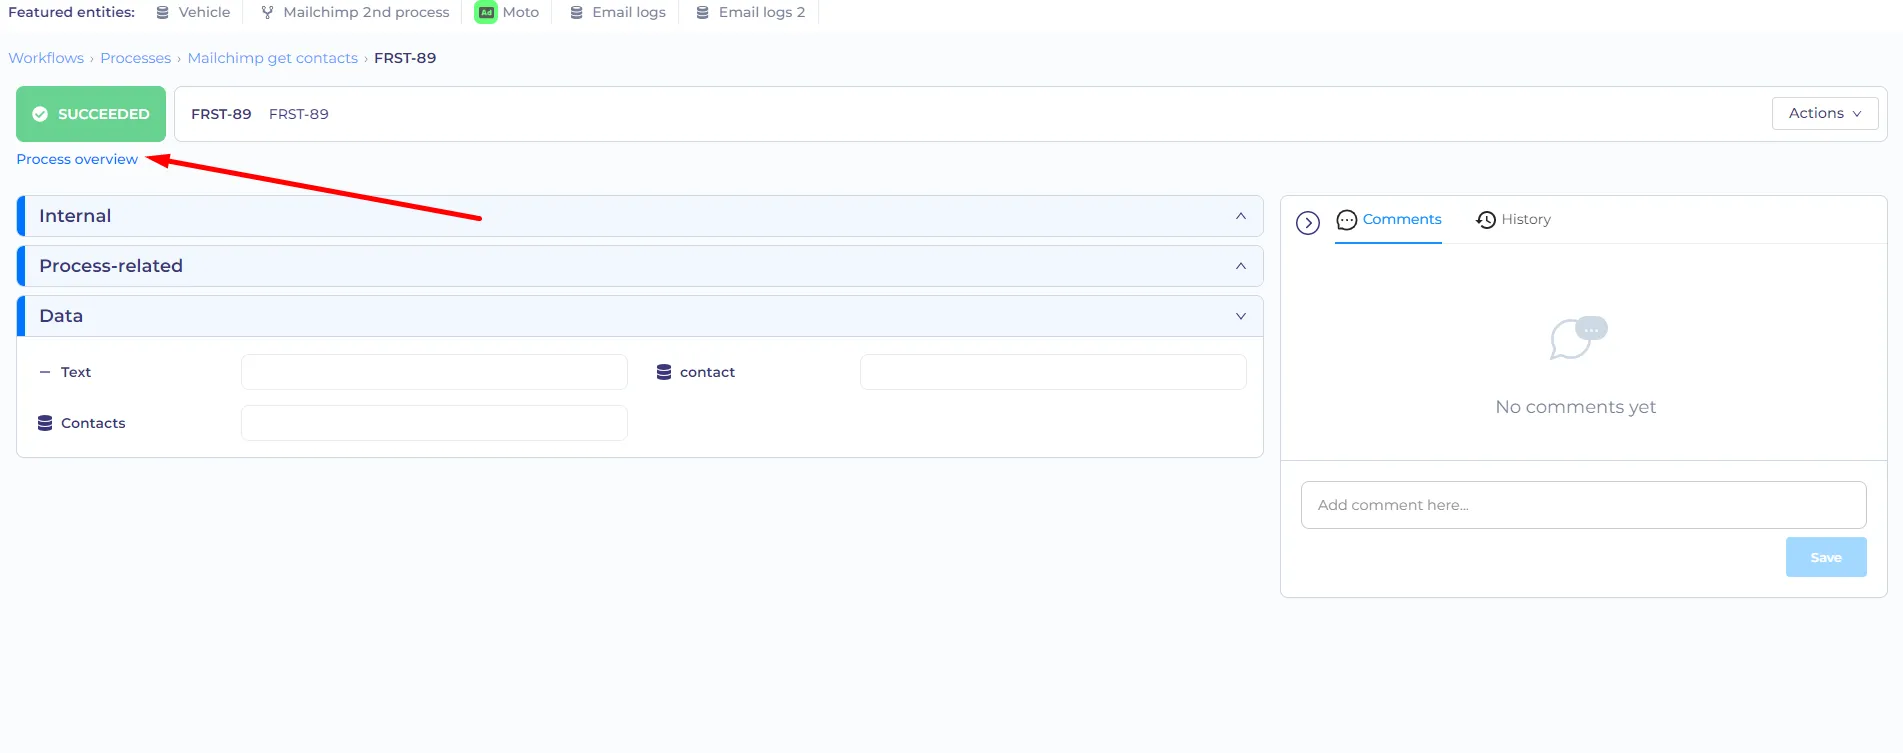This screenshot has height=753, width=1903.
Task: Click the Contacts field input
Action: pos(434,423)
